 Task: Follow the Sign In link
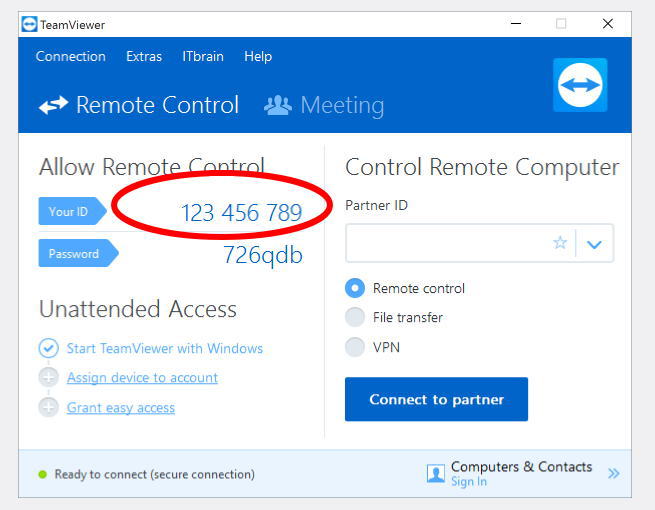468,482
